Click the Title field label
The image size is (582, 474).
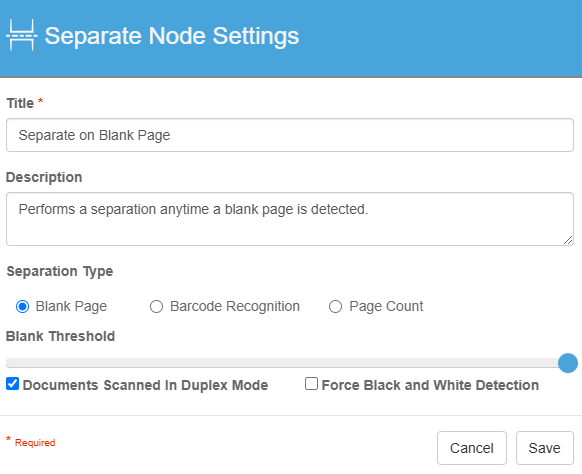click(20, 103)
